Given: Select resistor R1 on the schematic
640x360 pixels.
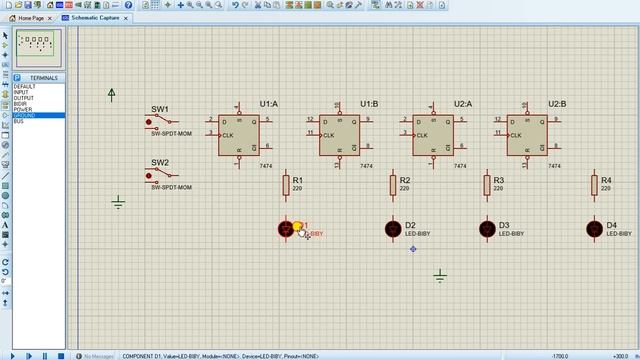Looking at the screenshot, I should tap(286, 185).
